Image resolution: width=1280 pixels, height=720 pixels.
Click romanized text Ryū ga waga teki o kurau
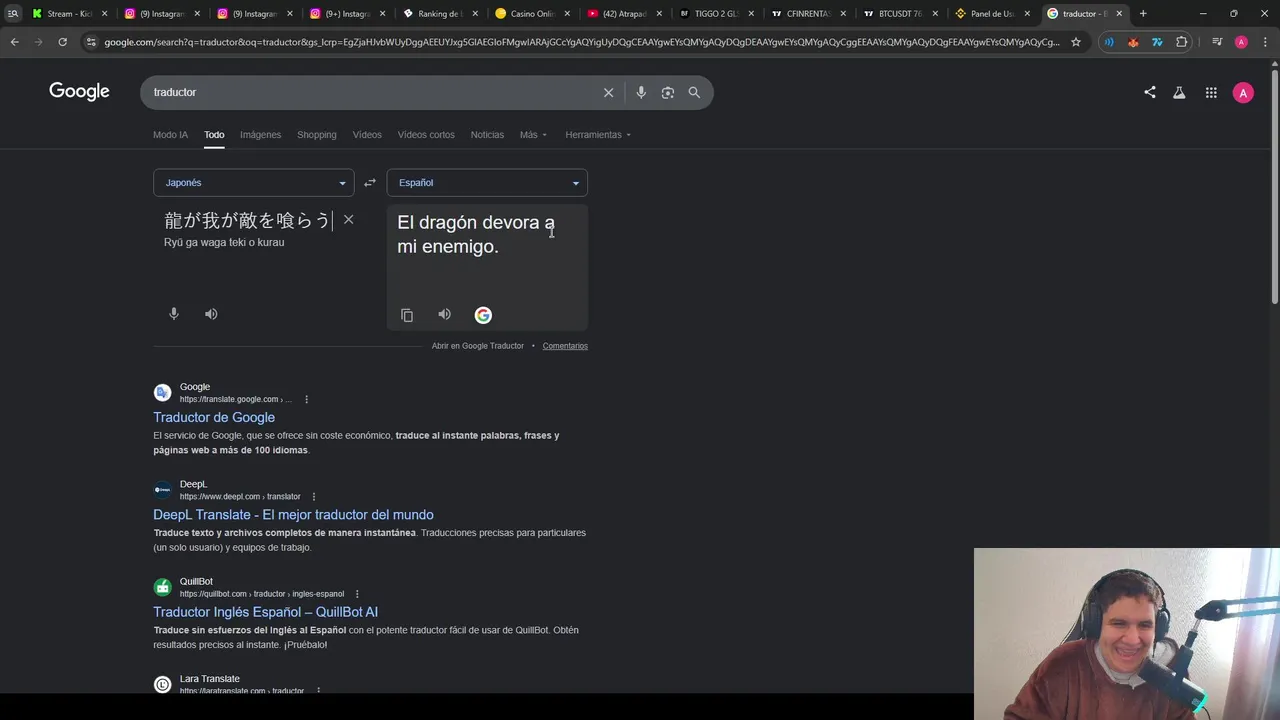(224, 242)
